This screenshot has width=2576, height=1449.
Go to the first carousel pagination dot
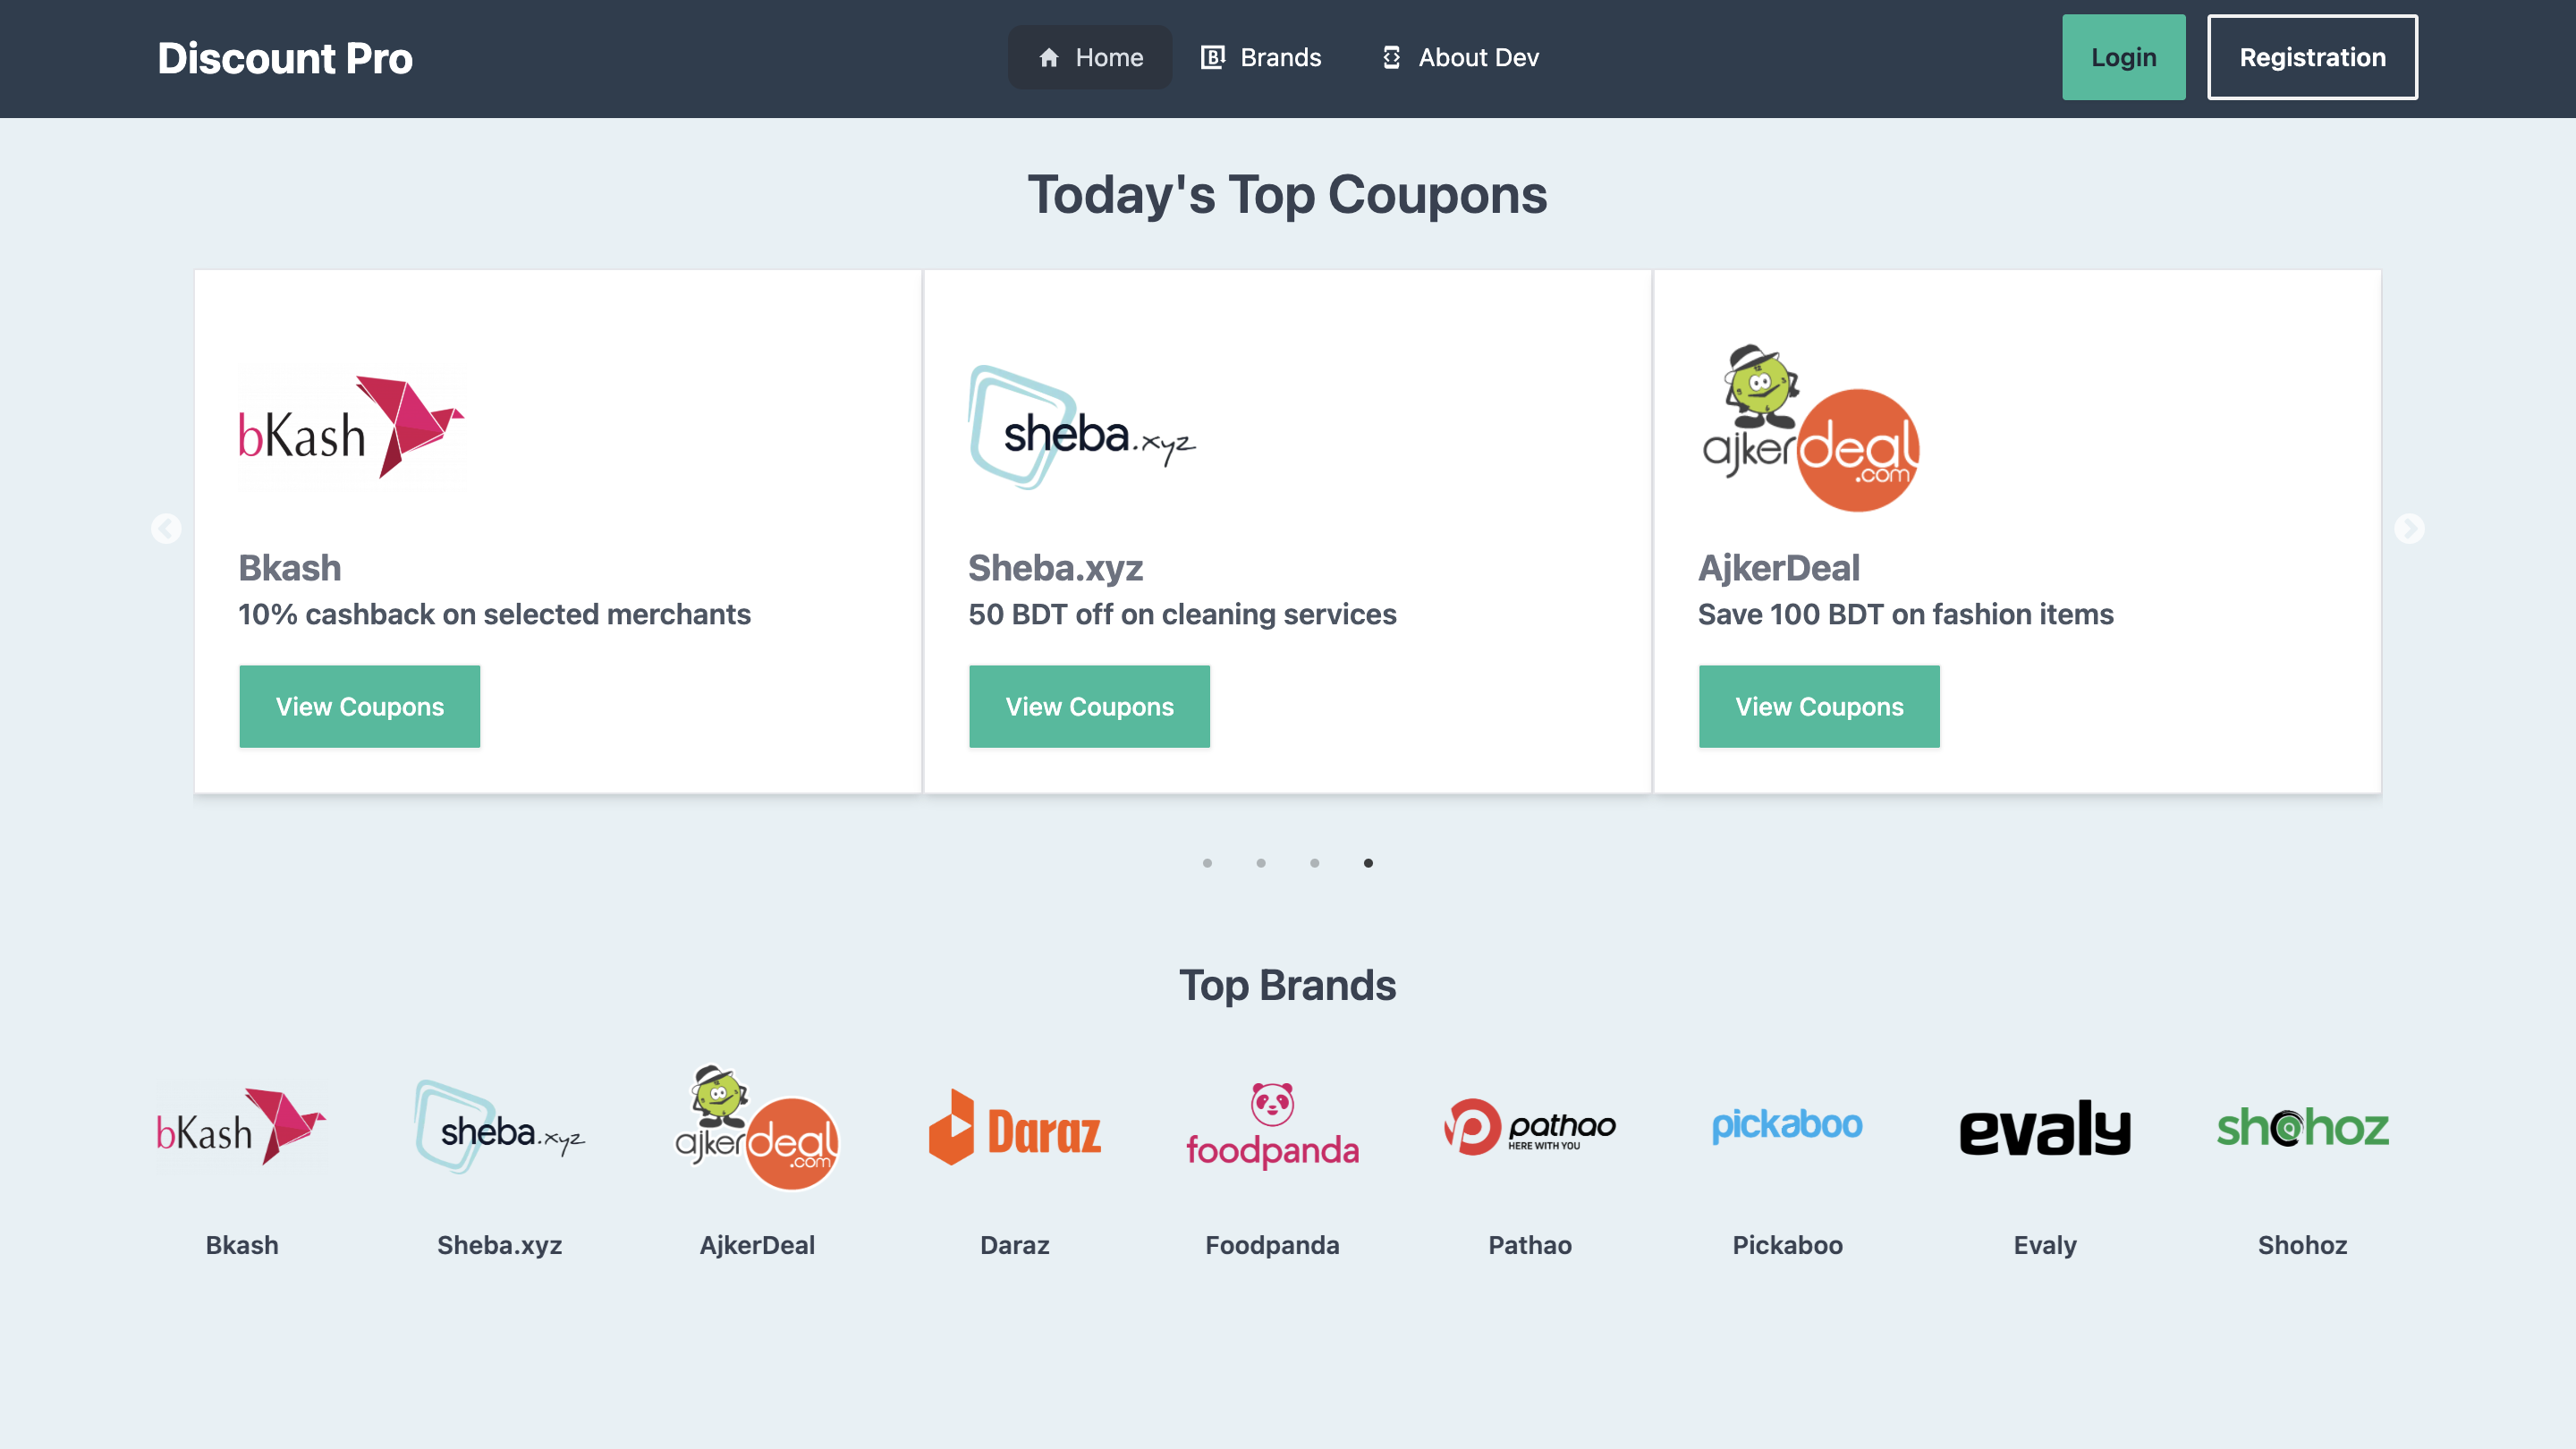(x=1207, y=863)
